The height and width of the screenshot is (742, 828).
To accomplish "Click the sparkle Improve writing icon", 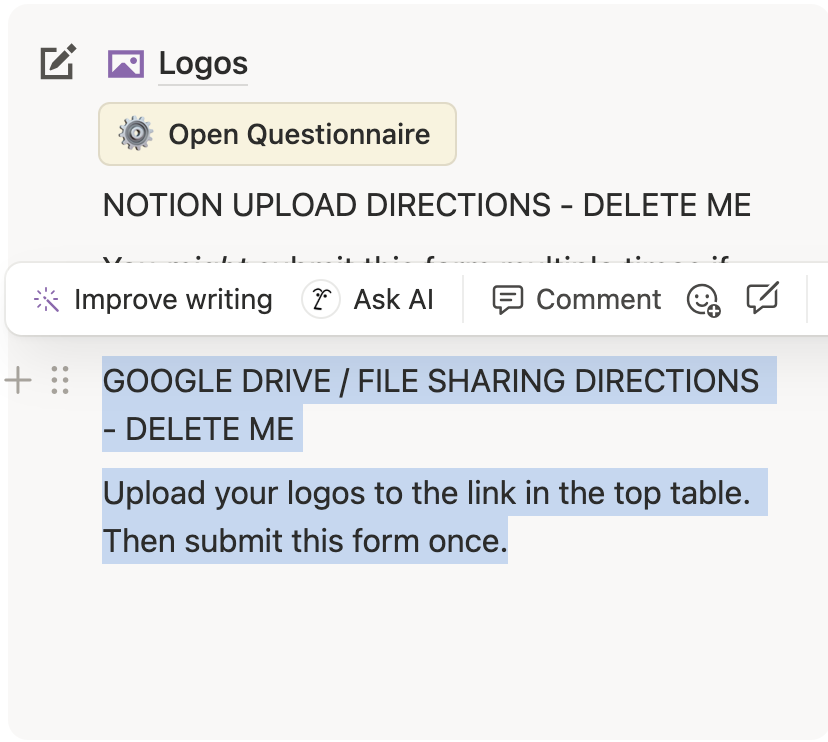I will coord(46,299).
